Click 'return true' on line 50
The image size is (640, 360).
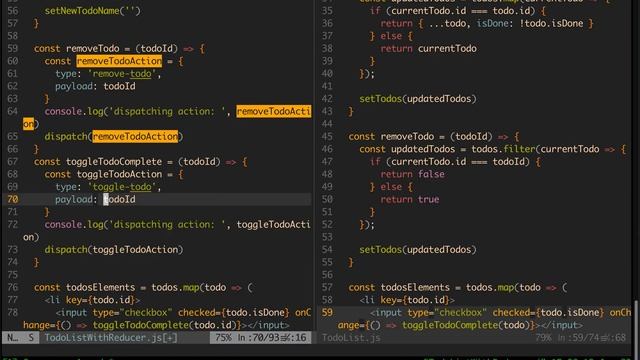point(410,200)
